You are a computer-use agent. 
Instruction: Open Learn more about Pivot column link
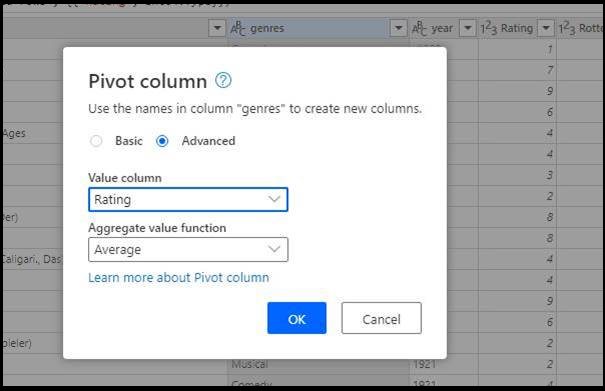[x=179, y=278]
